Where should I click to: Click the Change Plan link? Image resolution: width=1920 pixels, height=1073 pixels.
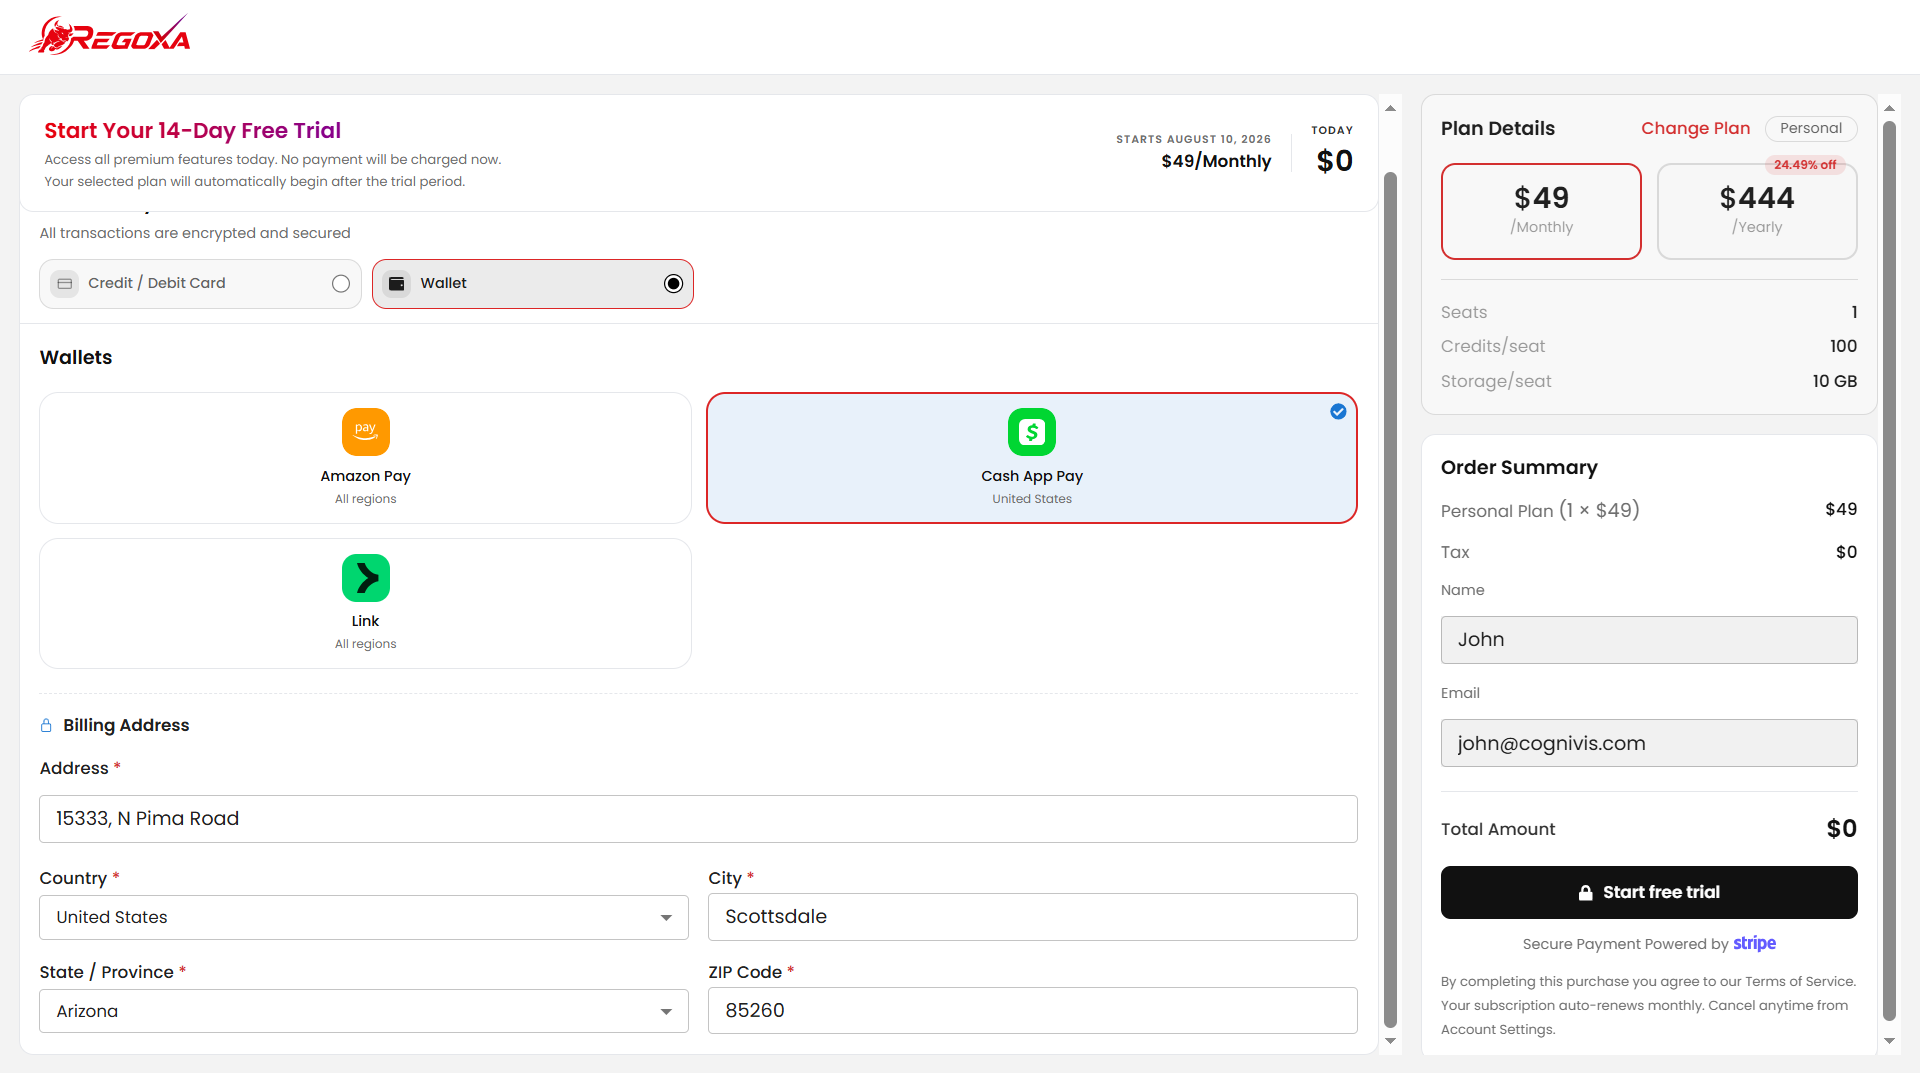click(1695, 128)
